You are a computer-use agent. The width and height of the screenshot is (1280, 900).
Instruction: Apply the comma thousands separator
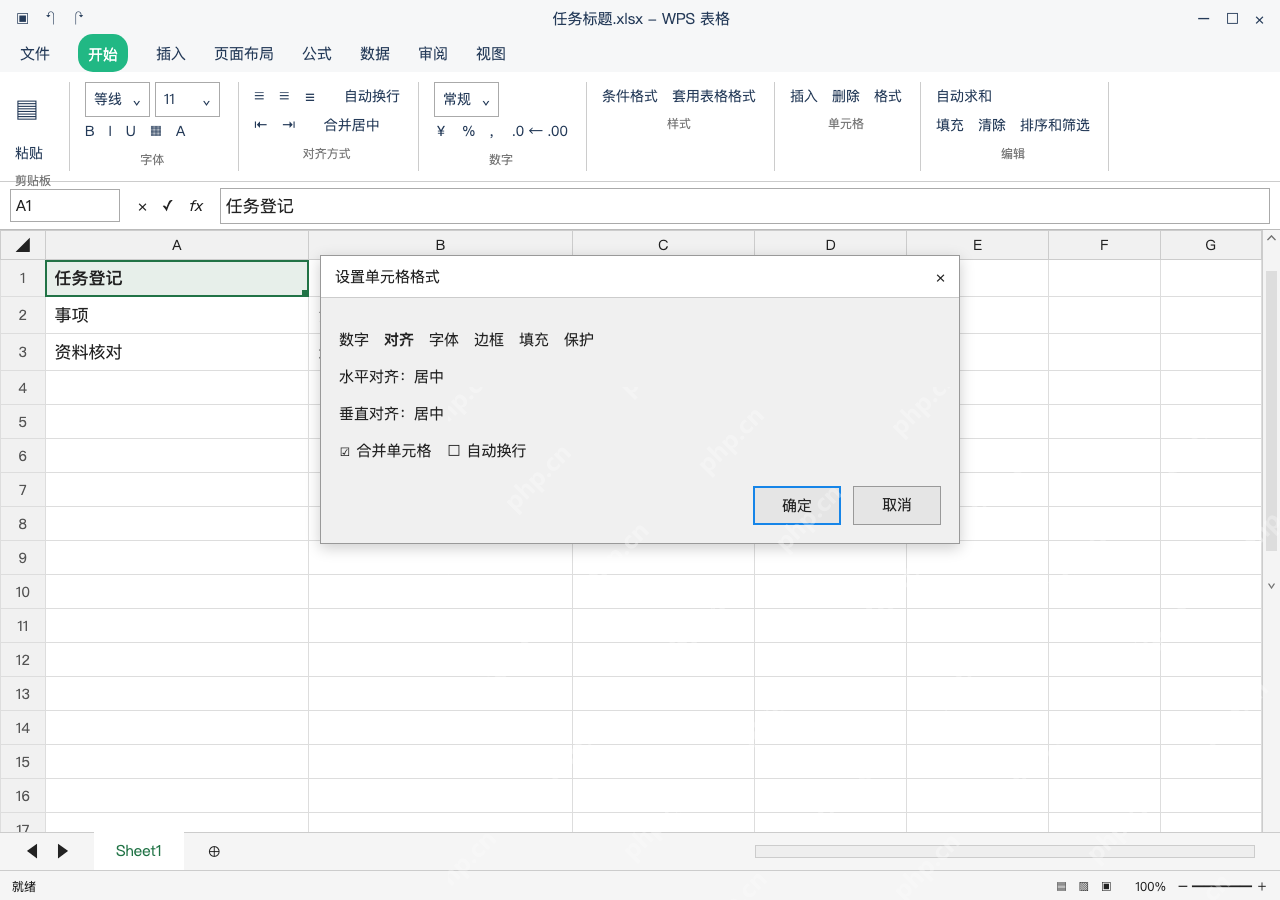click(492, 133)
